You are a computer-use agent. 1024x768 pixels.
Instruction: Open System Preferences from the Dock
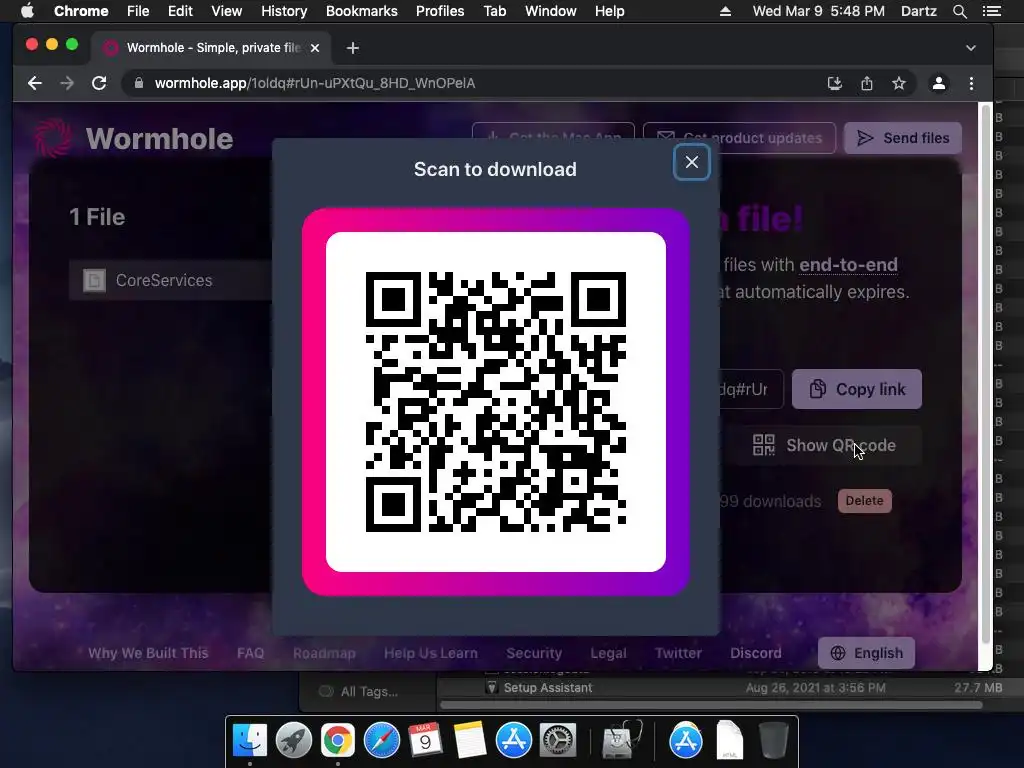(557, 740)
